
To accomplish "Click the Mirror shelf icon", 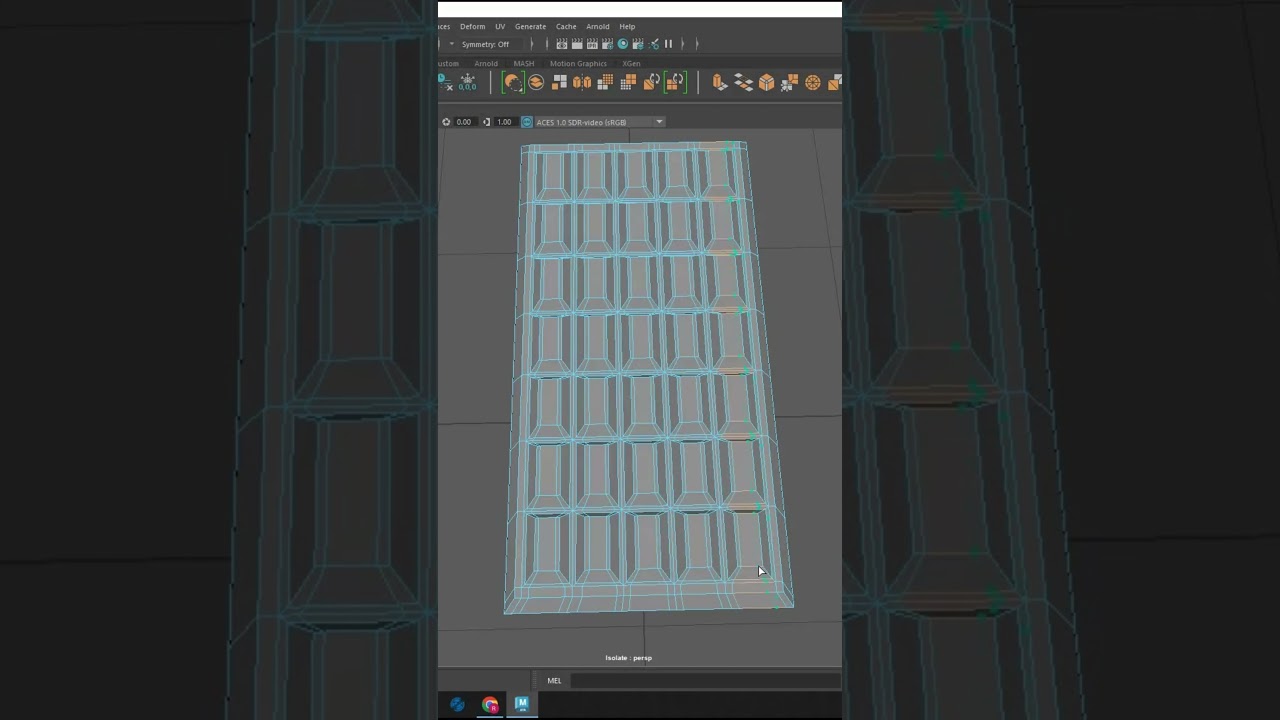I will 582,82.
